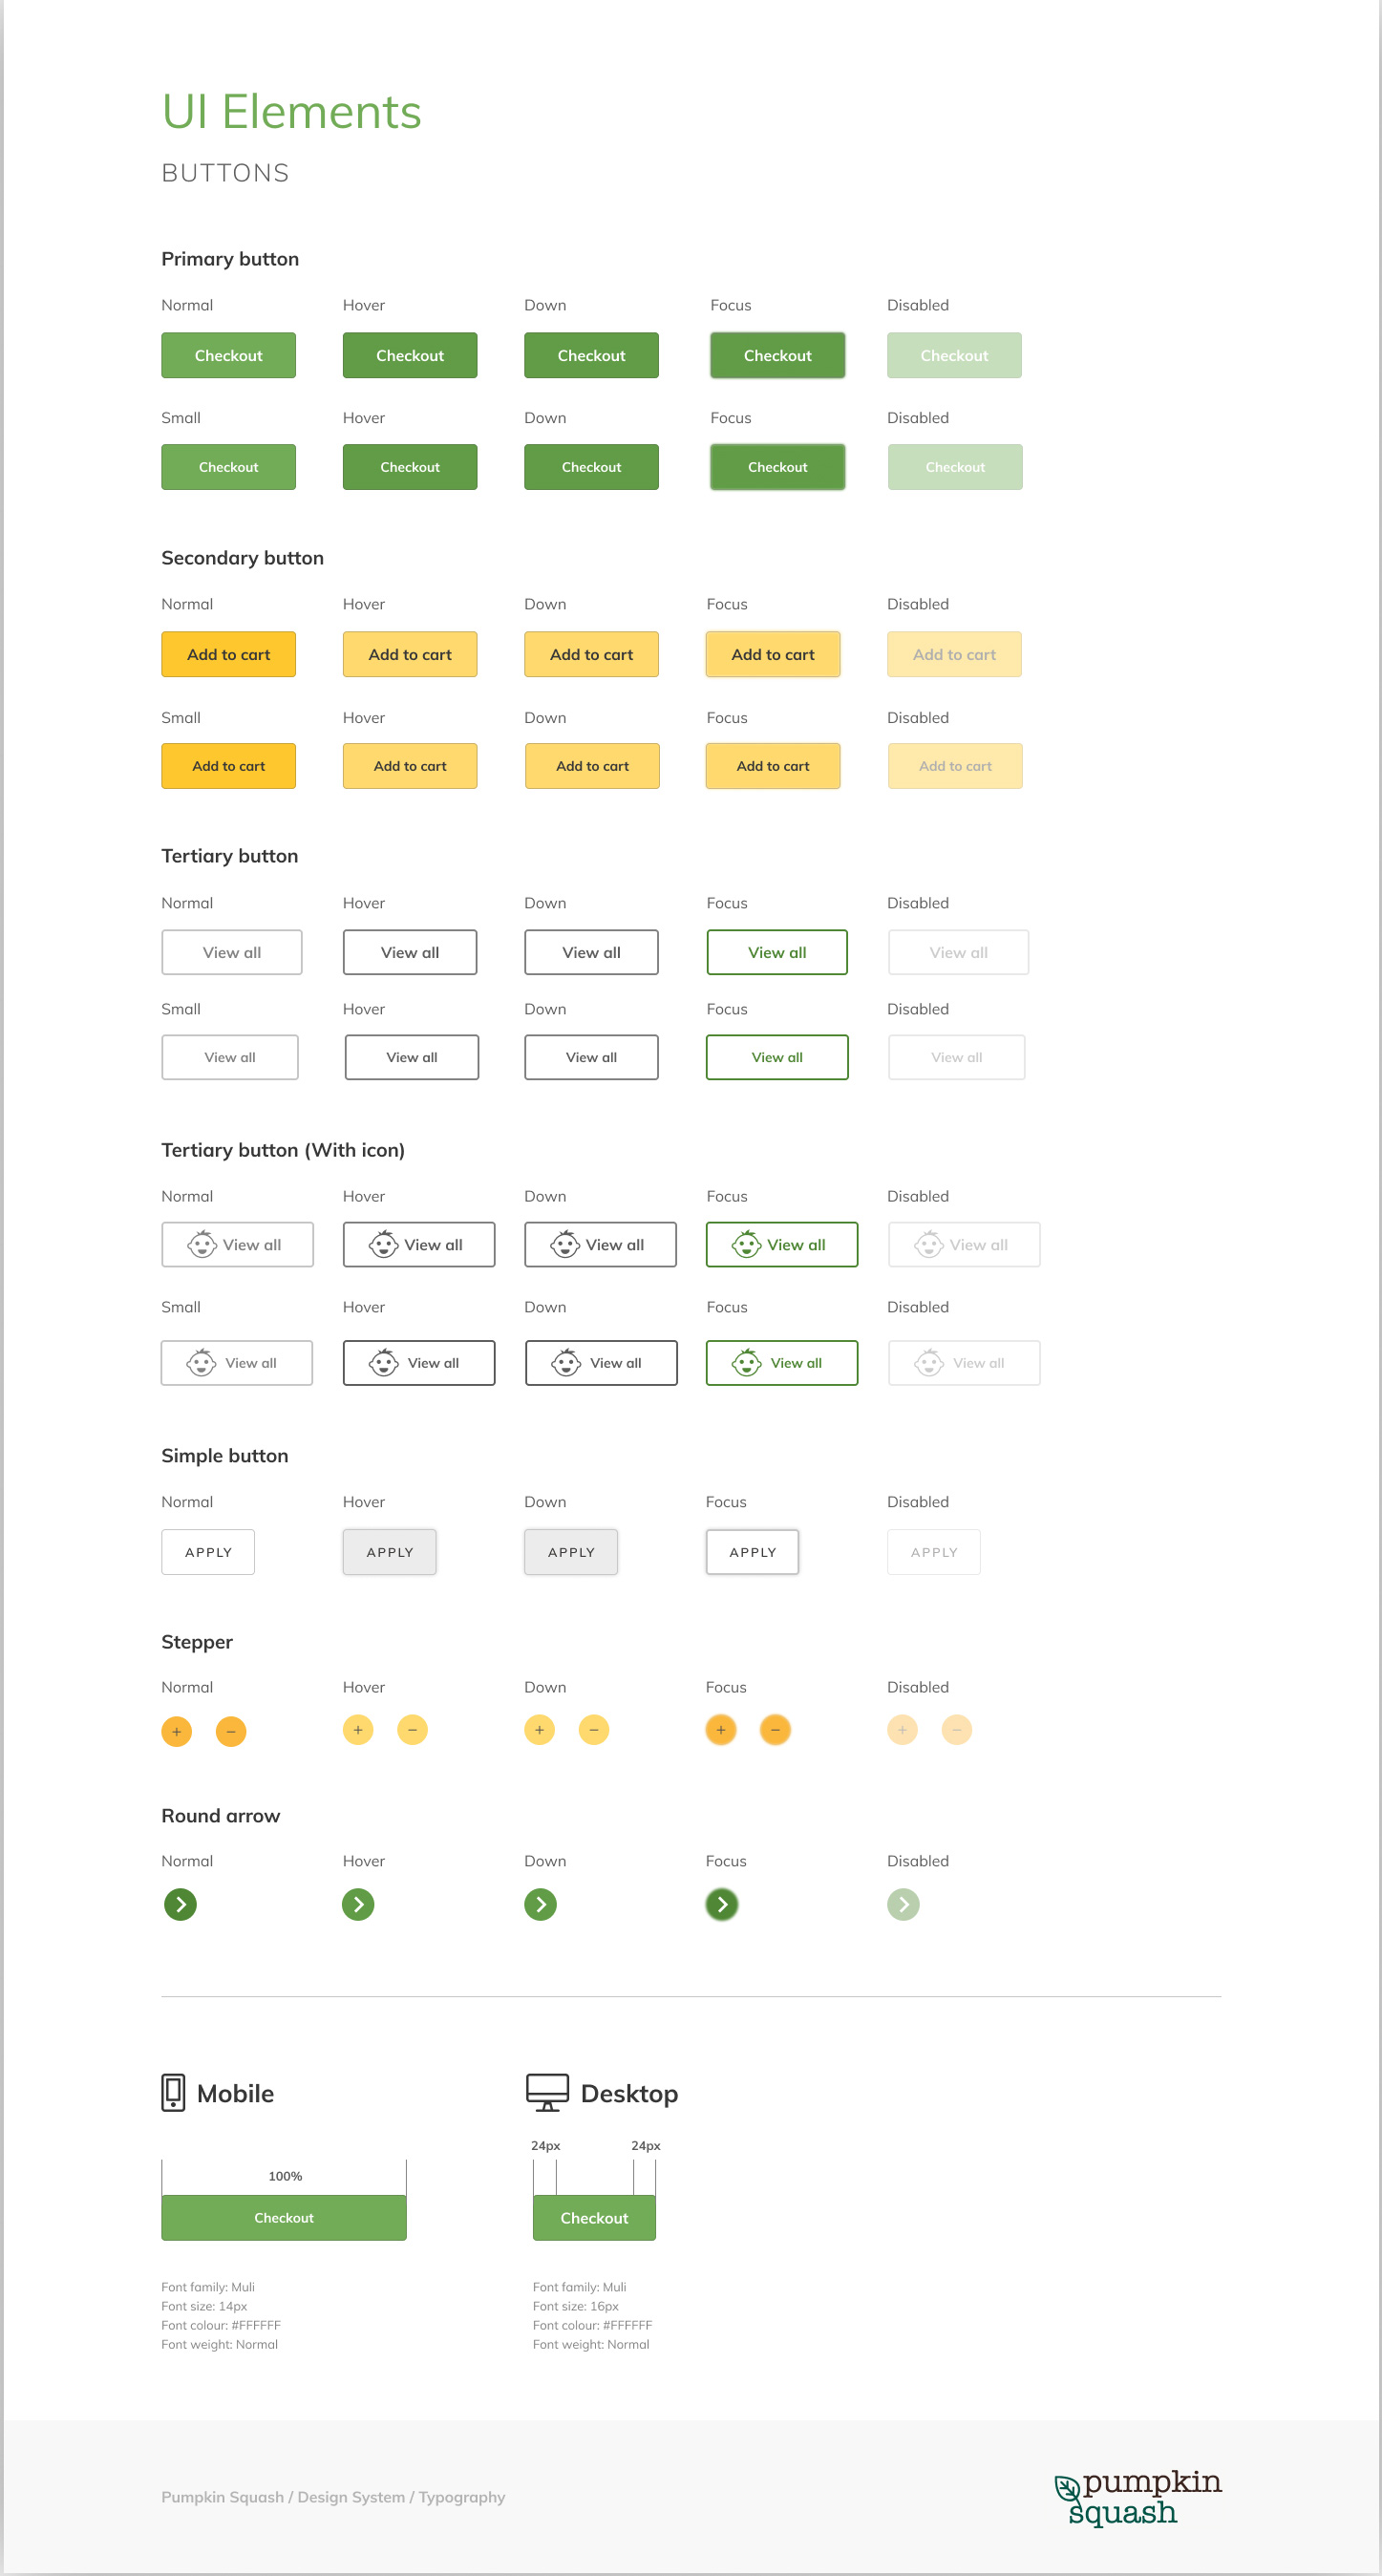The width and height of the screenshot is (1382, 2576).
Task: Click the faded baby face icon in small Disabled View all button
Action: [929, 1363]
